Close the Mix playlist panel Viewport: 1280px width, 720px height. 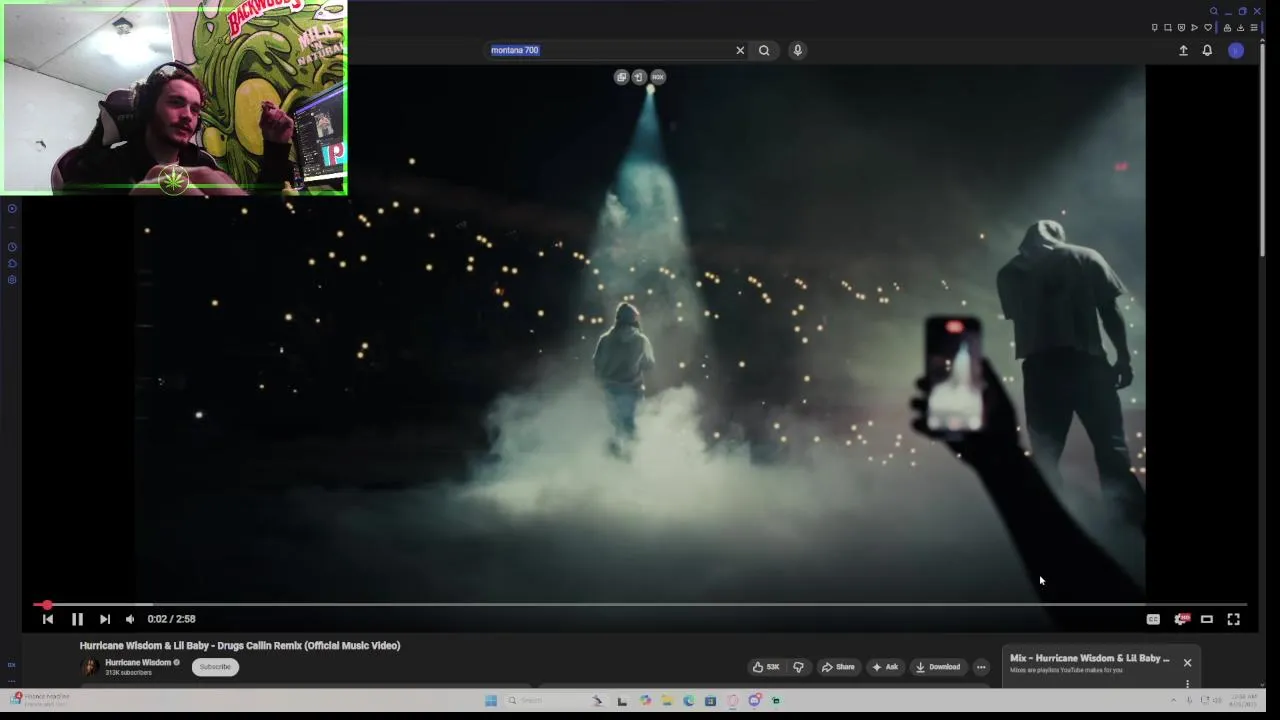(1187, 662)
